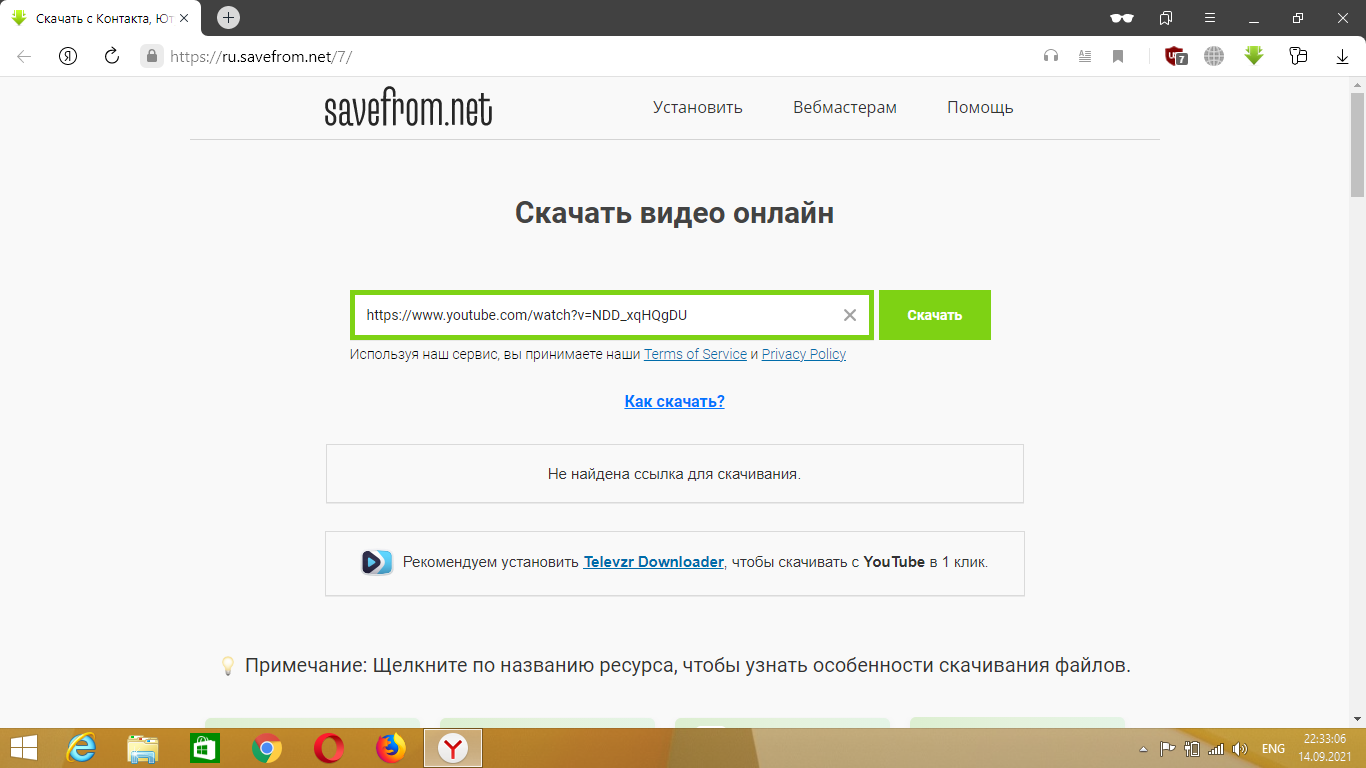Open a new tab with the plus button

point(228,18)
